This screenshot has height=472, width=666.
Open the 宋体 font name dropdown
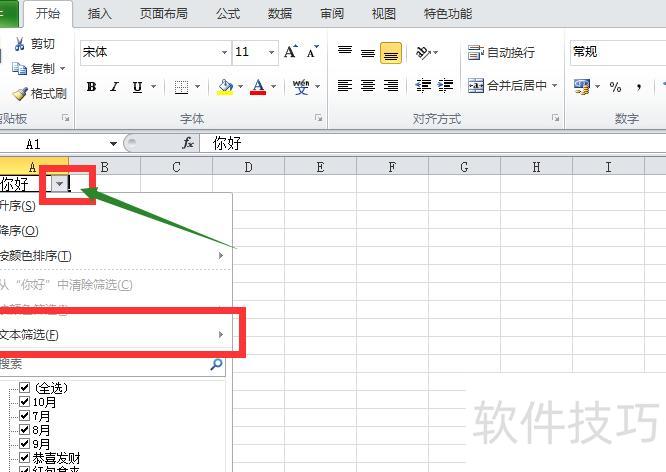tap(224, 53)
